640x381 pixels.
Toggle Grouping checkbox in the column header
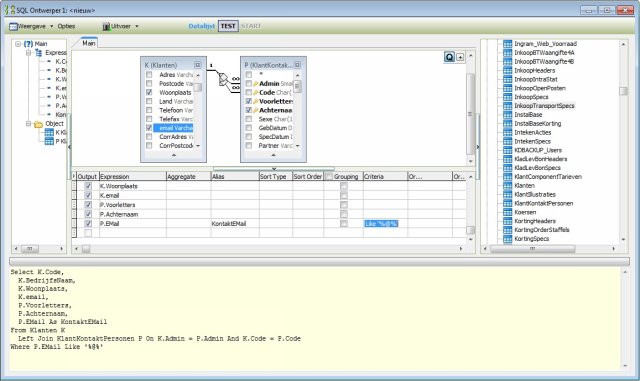point(329,176)
